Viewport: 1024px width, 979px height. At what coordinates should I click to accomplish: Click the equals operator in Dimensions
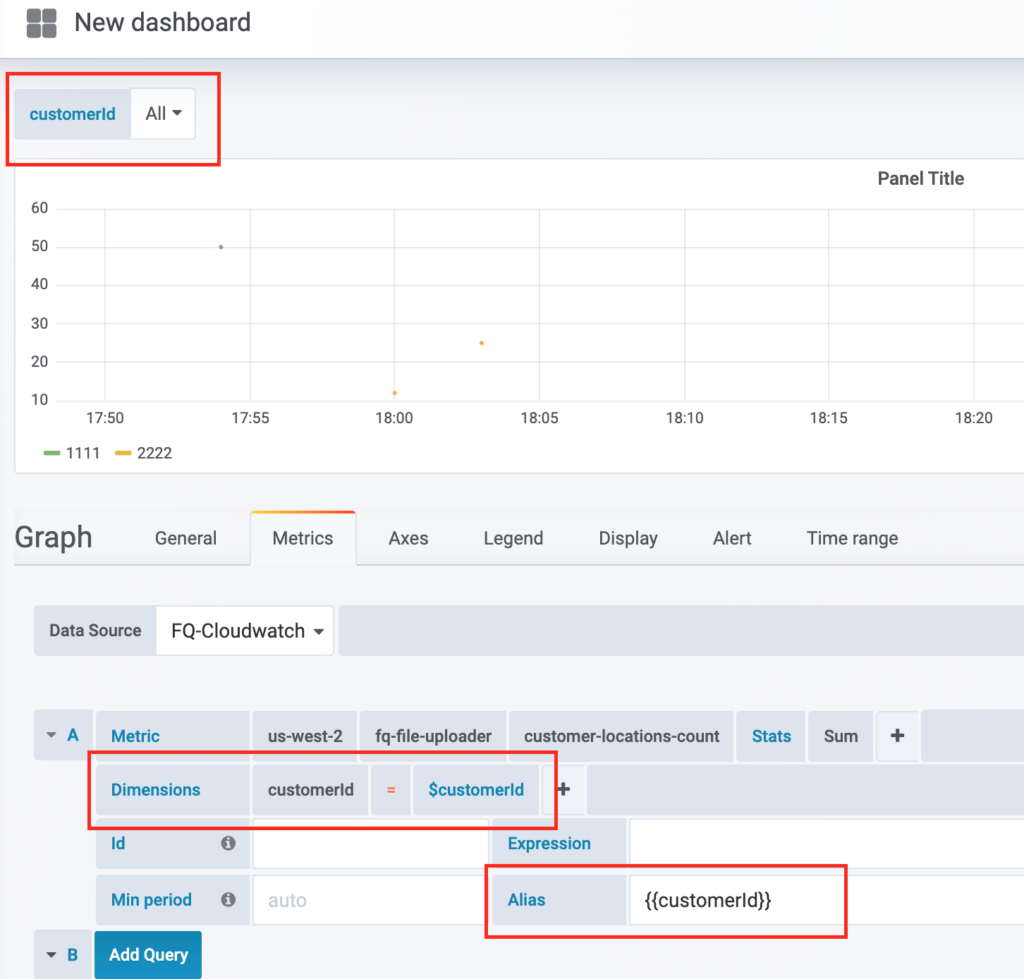(391, 790)
